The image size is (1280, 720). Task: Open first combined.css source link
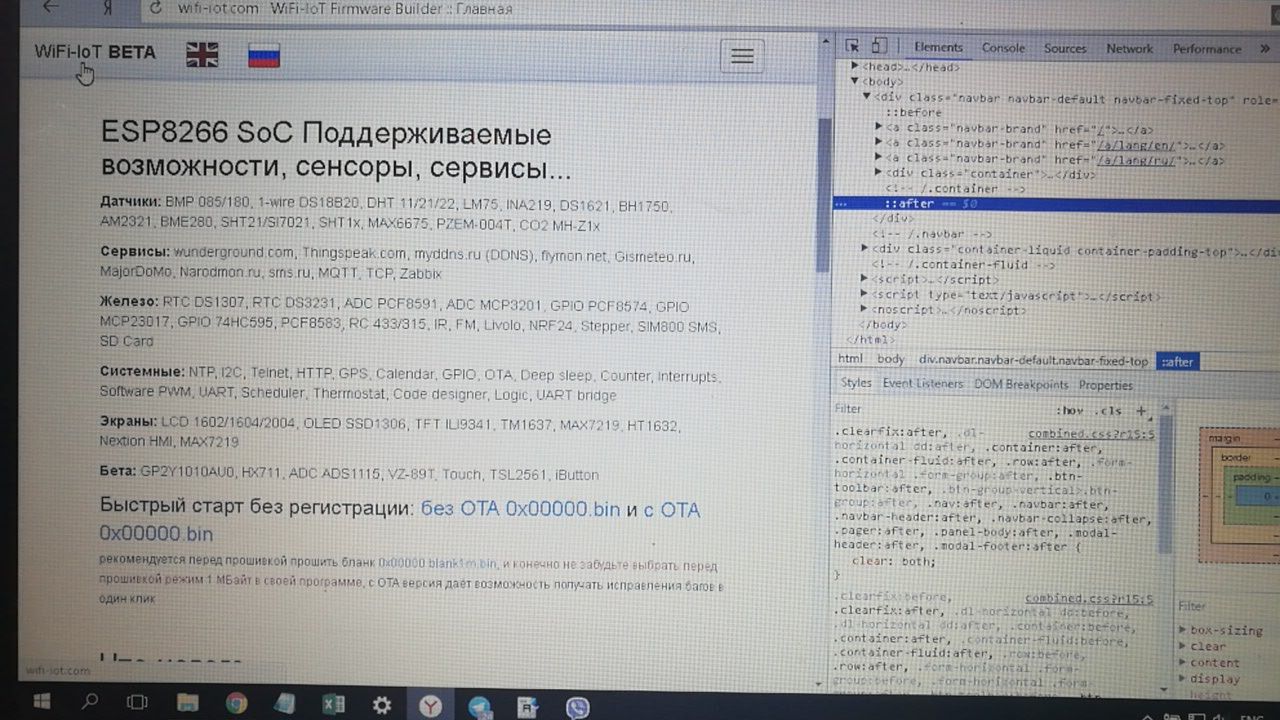(x=1092, y=434)
